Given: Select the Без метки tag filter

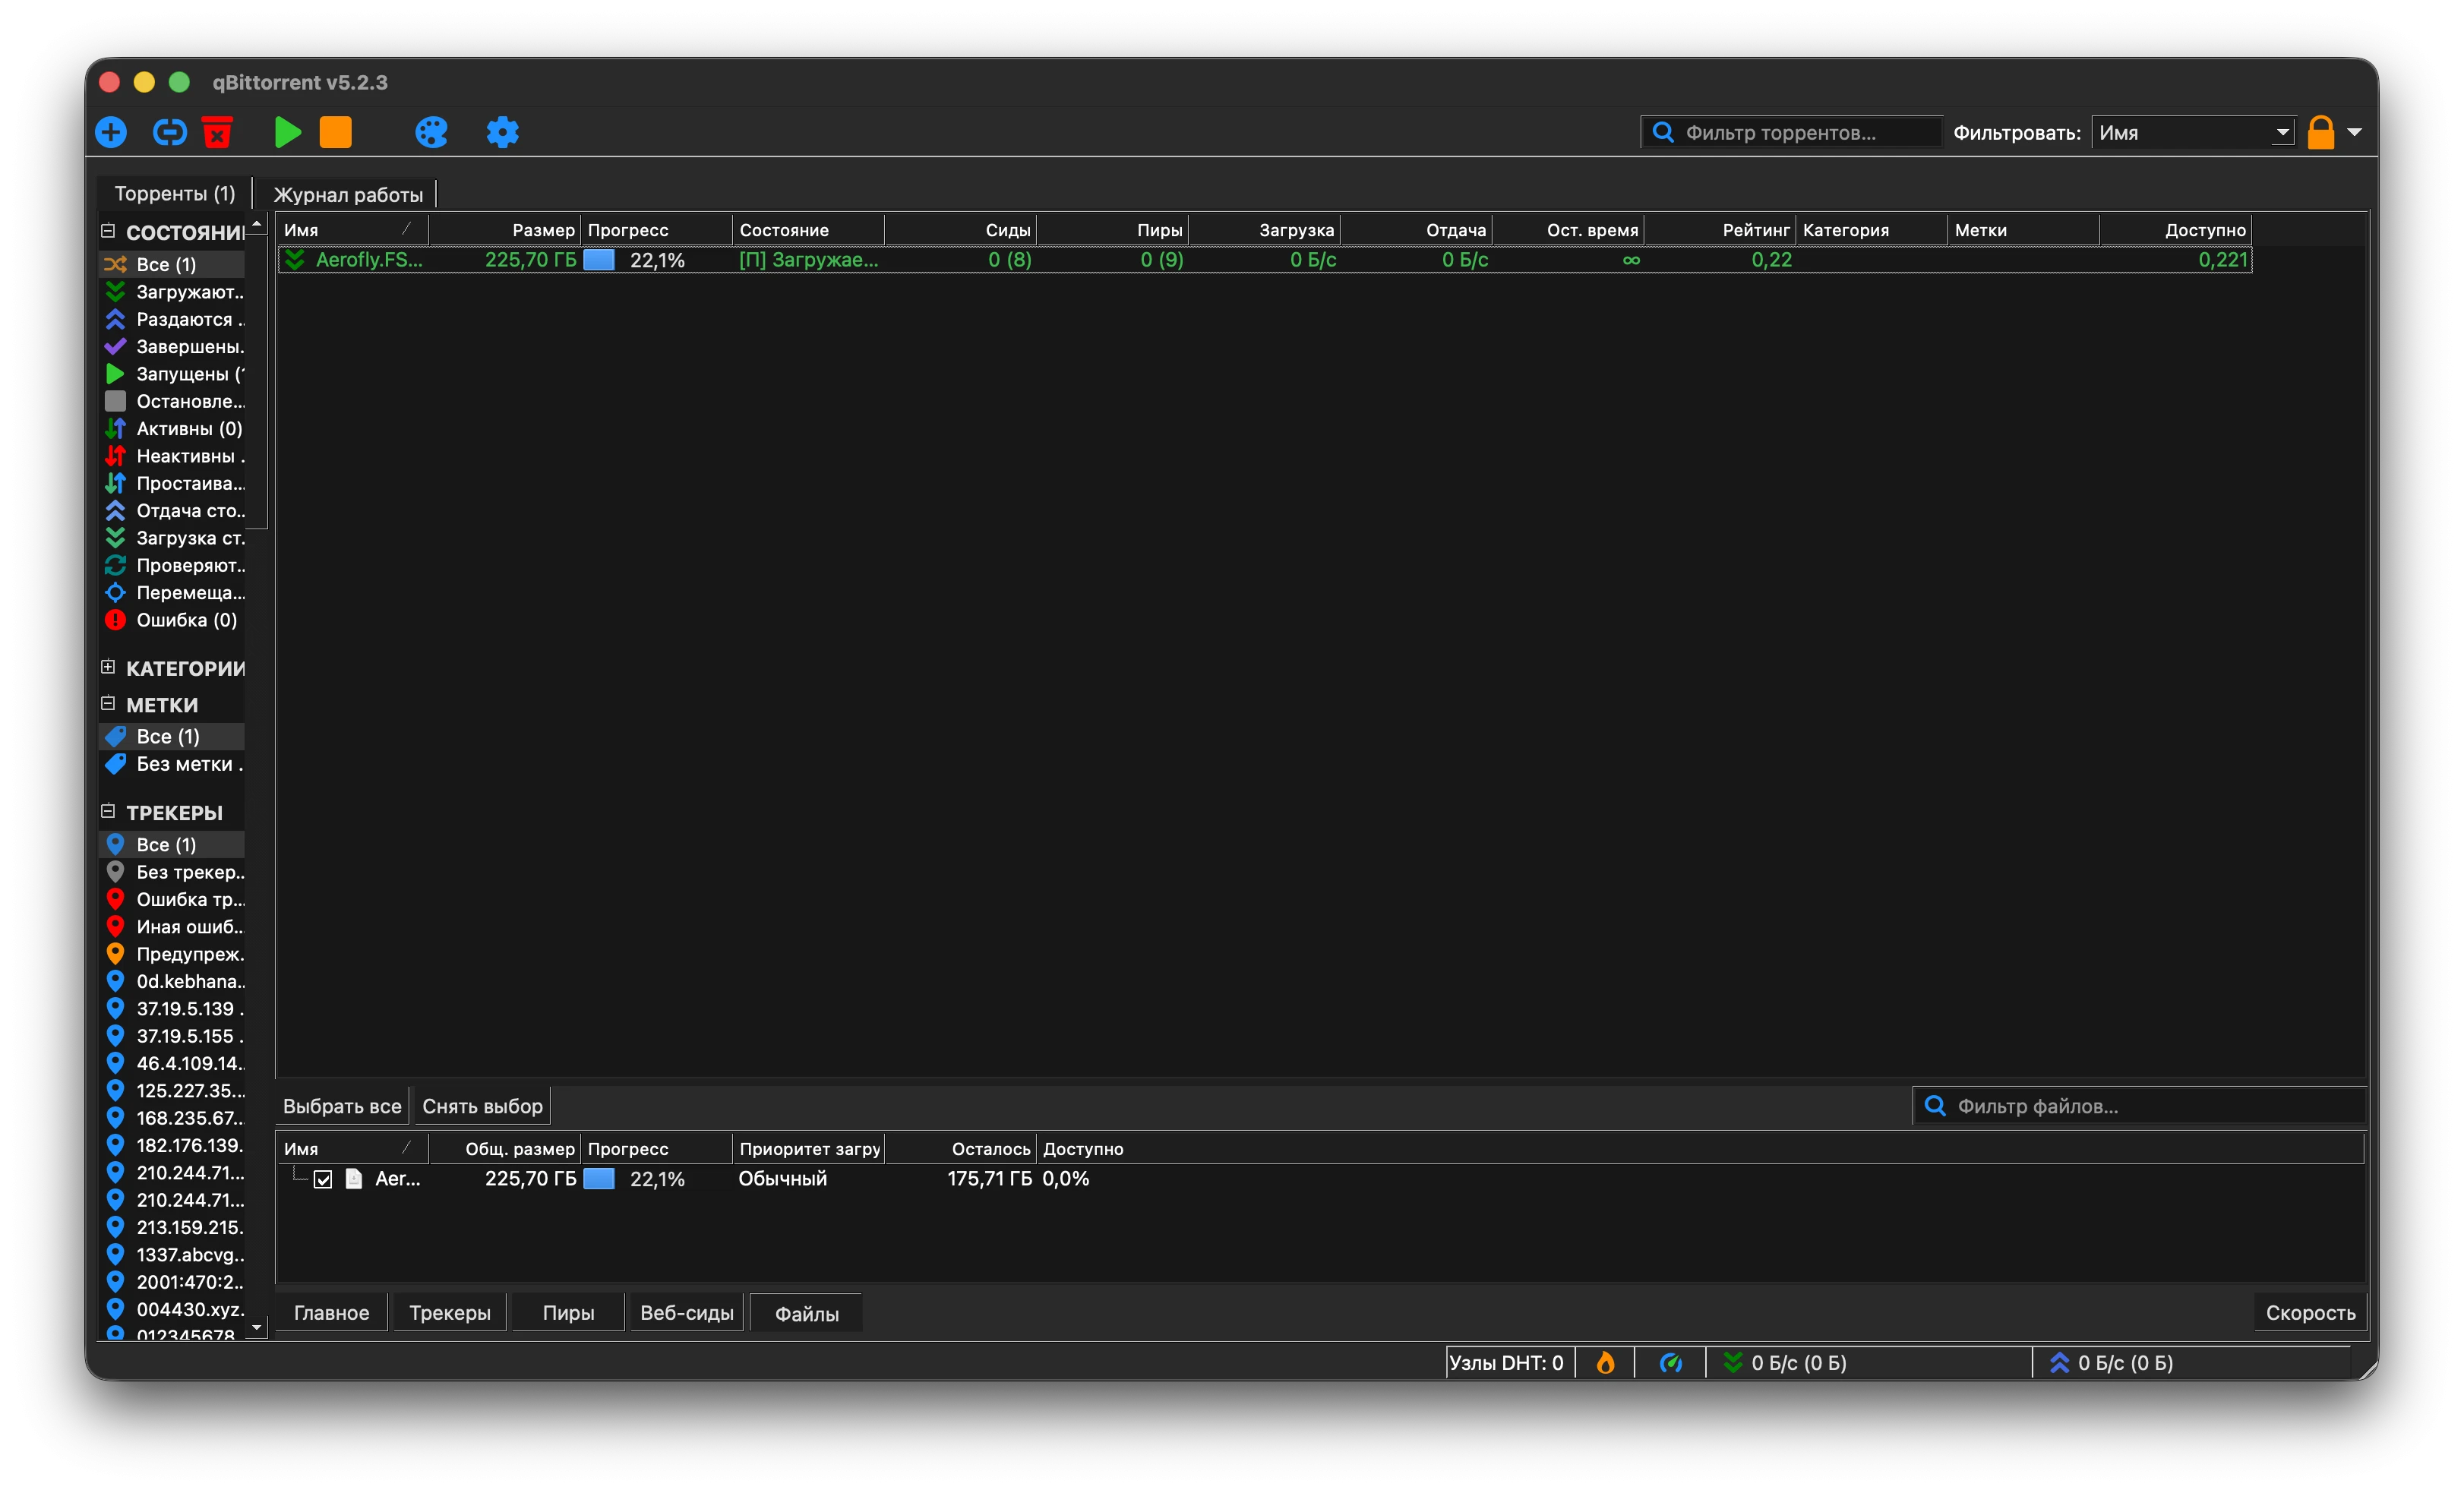Looking at the screenshot, I should 172,764.
